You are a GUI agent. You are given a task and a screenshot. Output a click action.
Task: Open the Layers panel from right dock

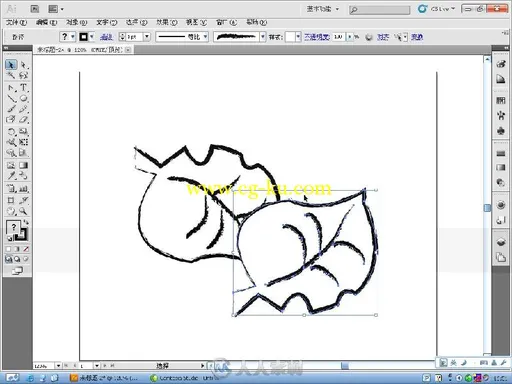(x=501, y=242)
